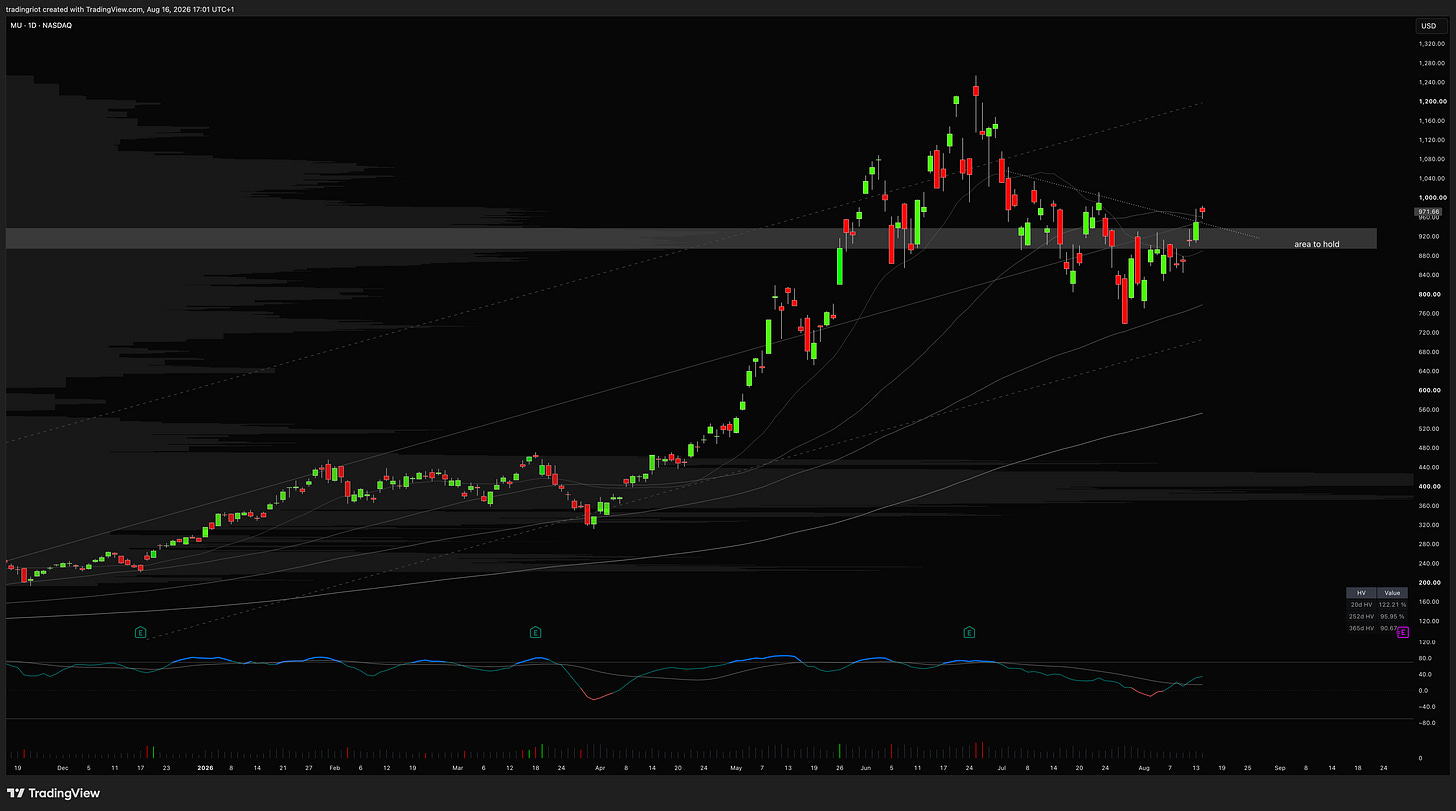Click the 680.00 price axis label

pyautogui.click(x=1427, y=351)
